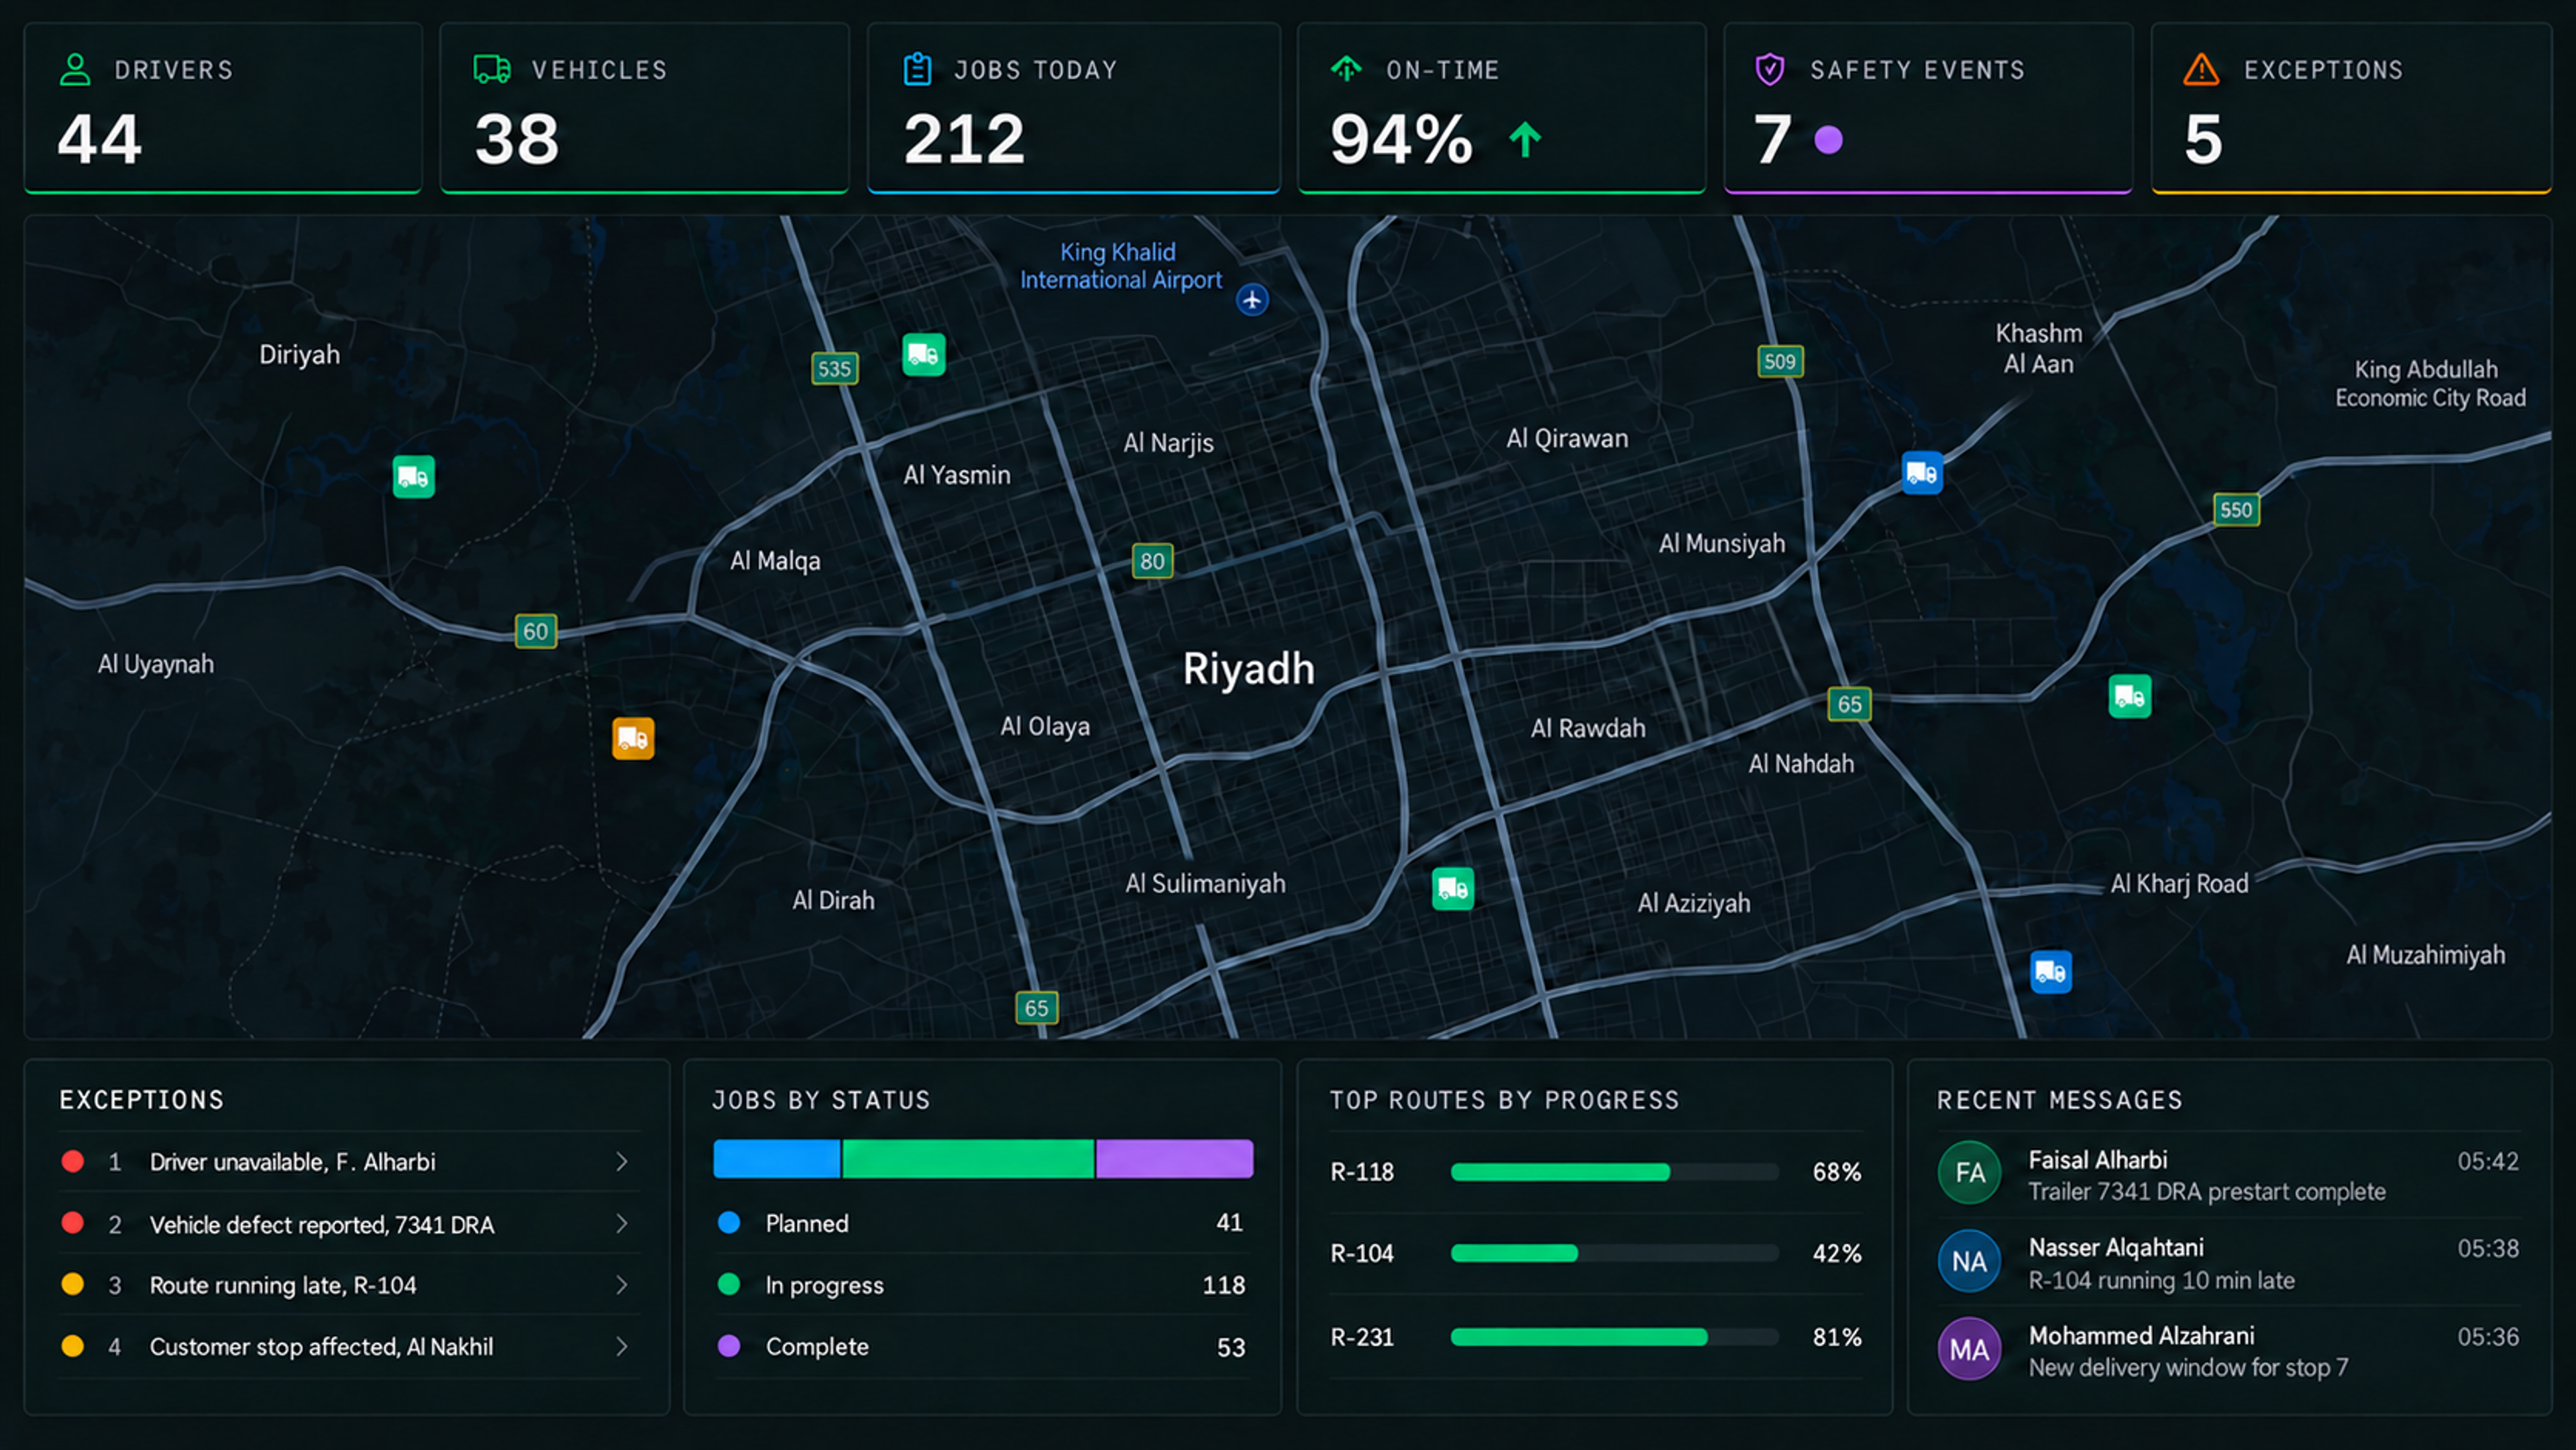Select the green truck marker near Al Aziziyah
Screen dimensions: 2576x1450
1453,889
